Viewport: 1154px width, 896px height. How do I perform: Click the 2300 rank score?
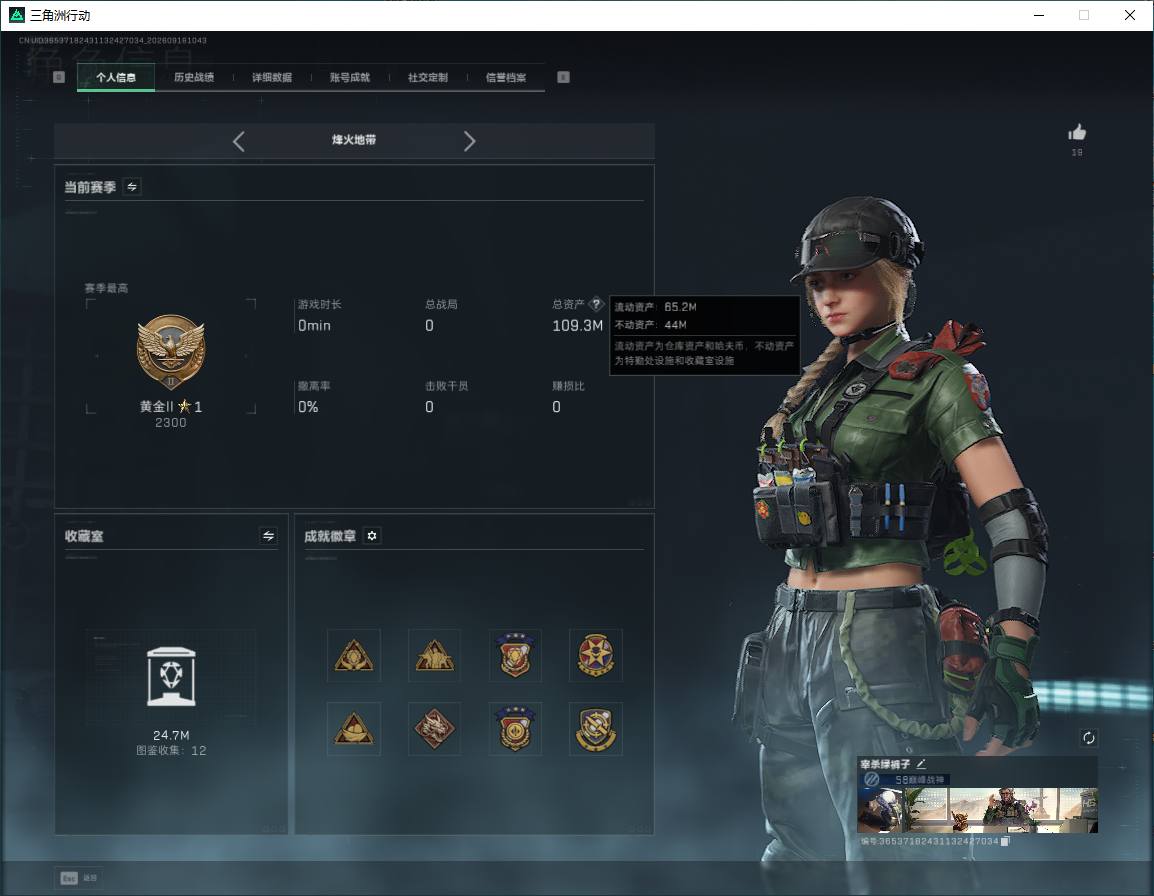pyautogui.click(x=171, y=423)
